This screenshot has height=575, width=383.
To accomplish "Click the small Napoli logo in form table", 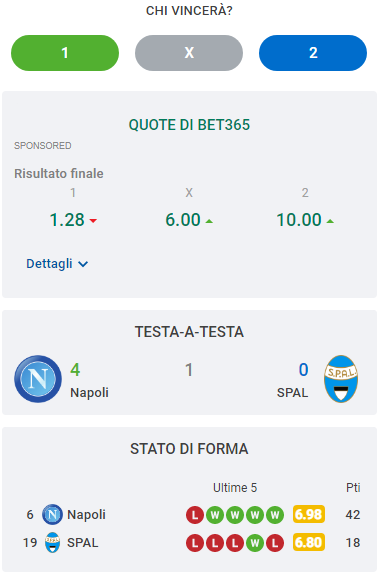I will [x=52, y=514].
